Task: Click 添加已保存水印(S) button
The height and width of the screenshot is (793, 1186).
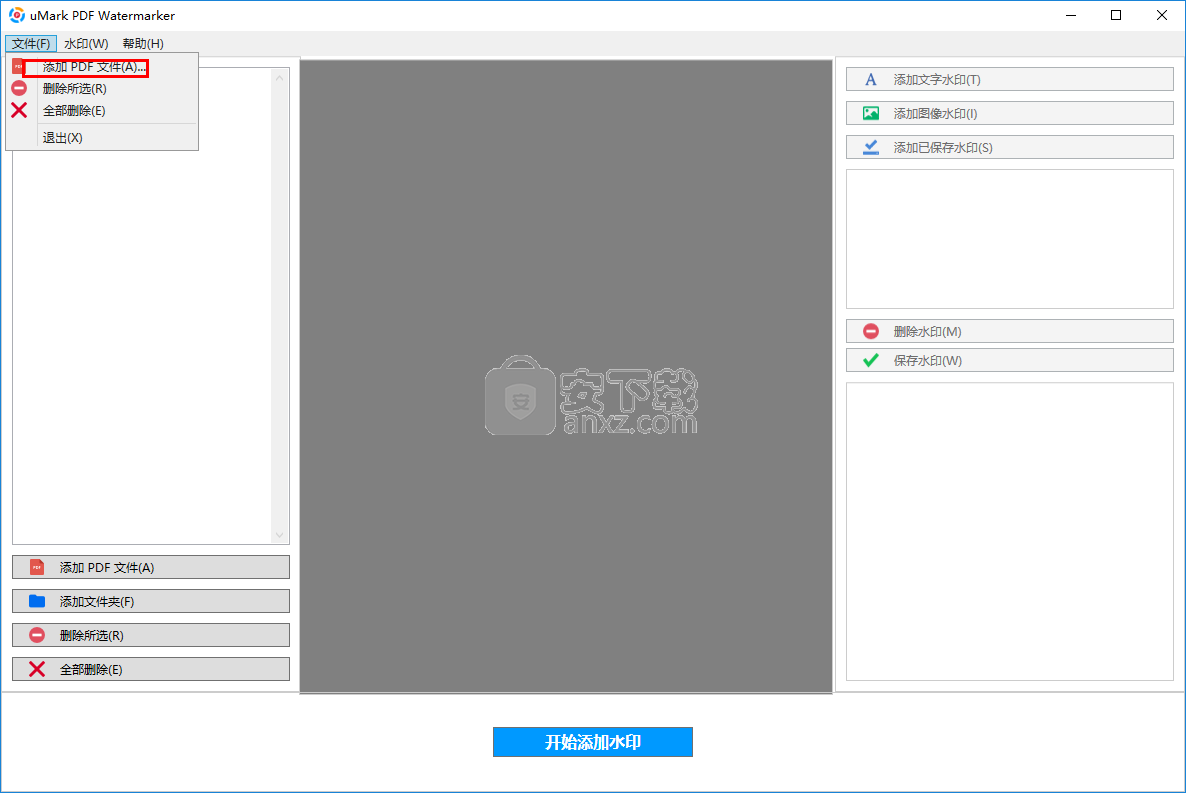Action: click(x=1010, y=148)
